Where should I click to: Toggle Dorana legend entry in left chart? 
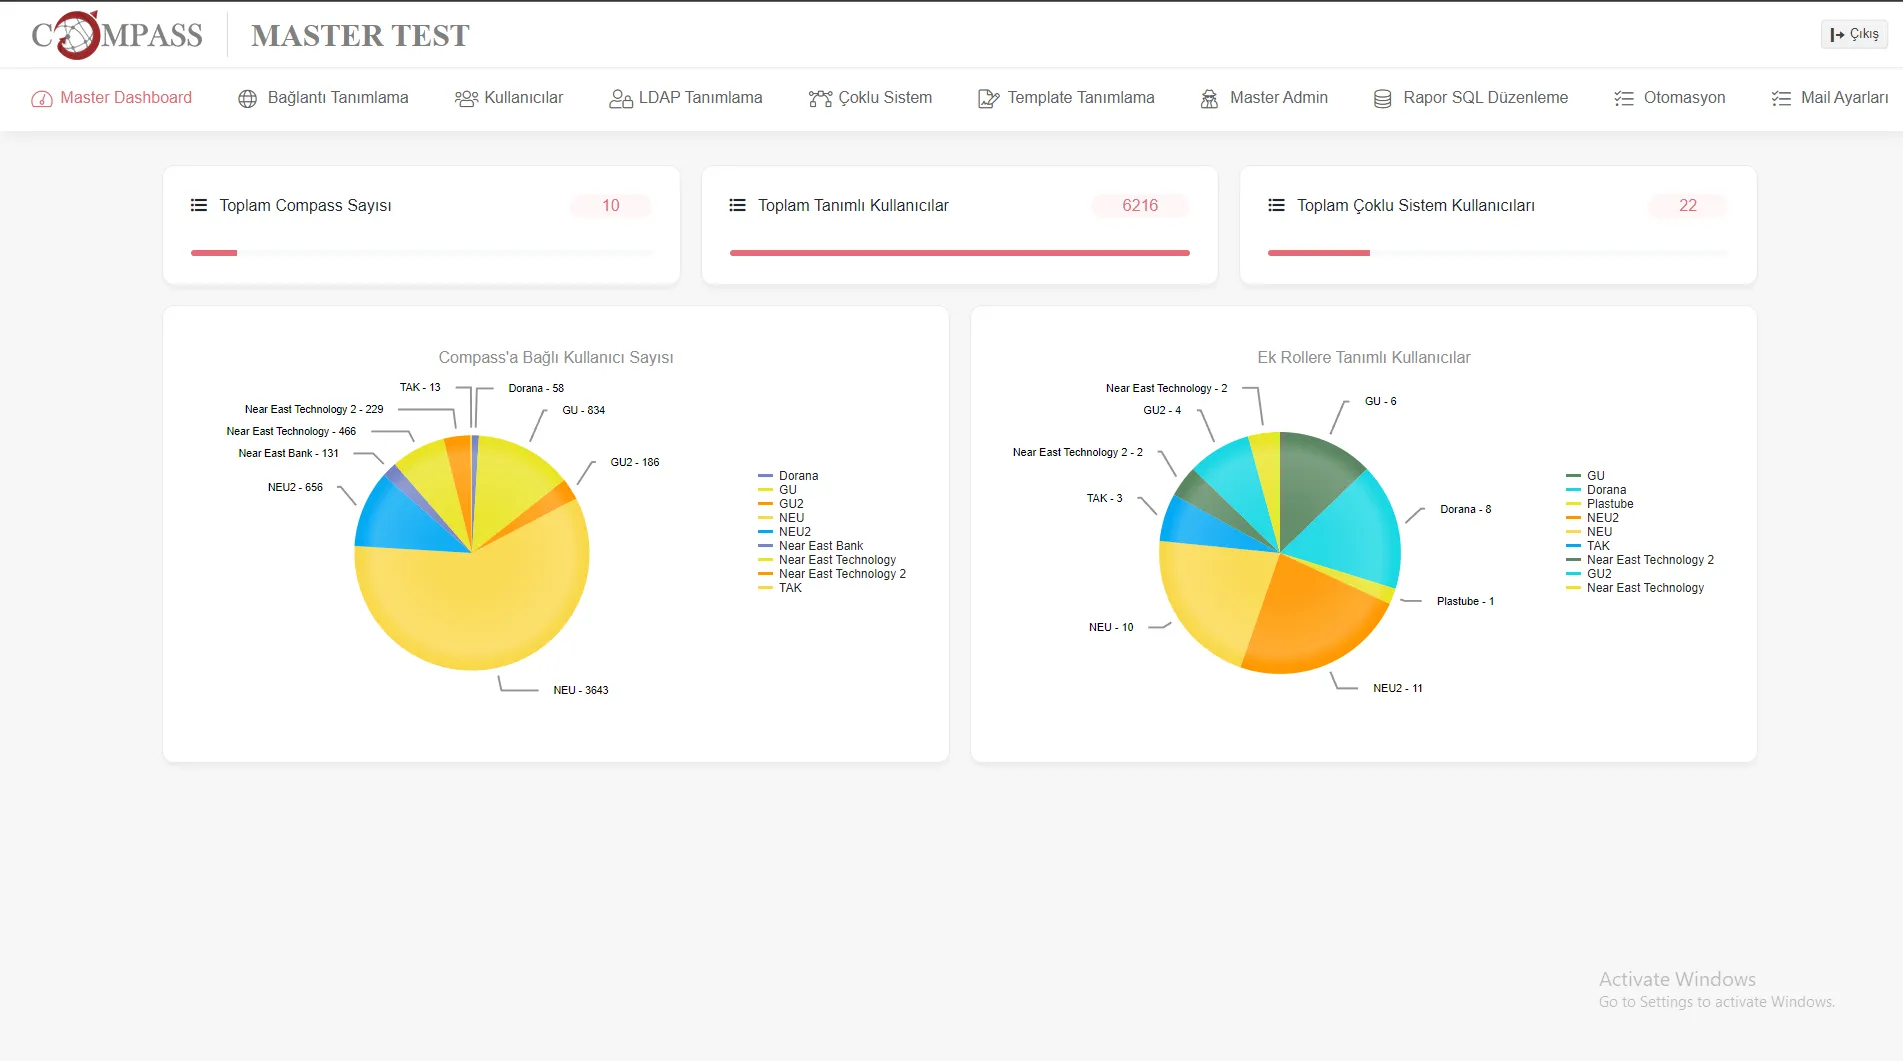click(797, 476)
